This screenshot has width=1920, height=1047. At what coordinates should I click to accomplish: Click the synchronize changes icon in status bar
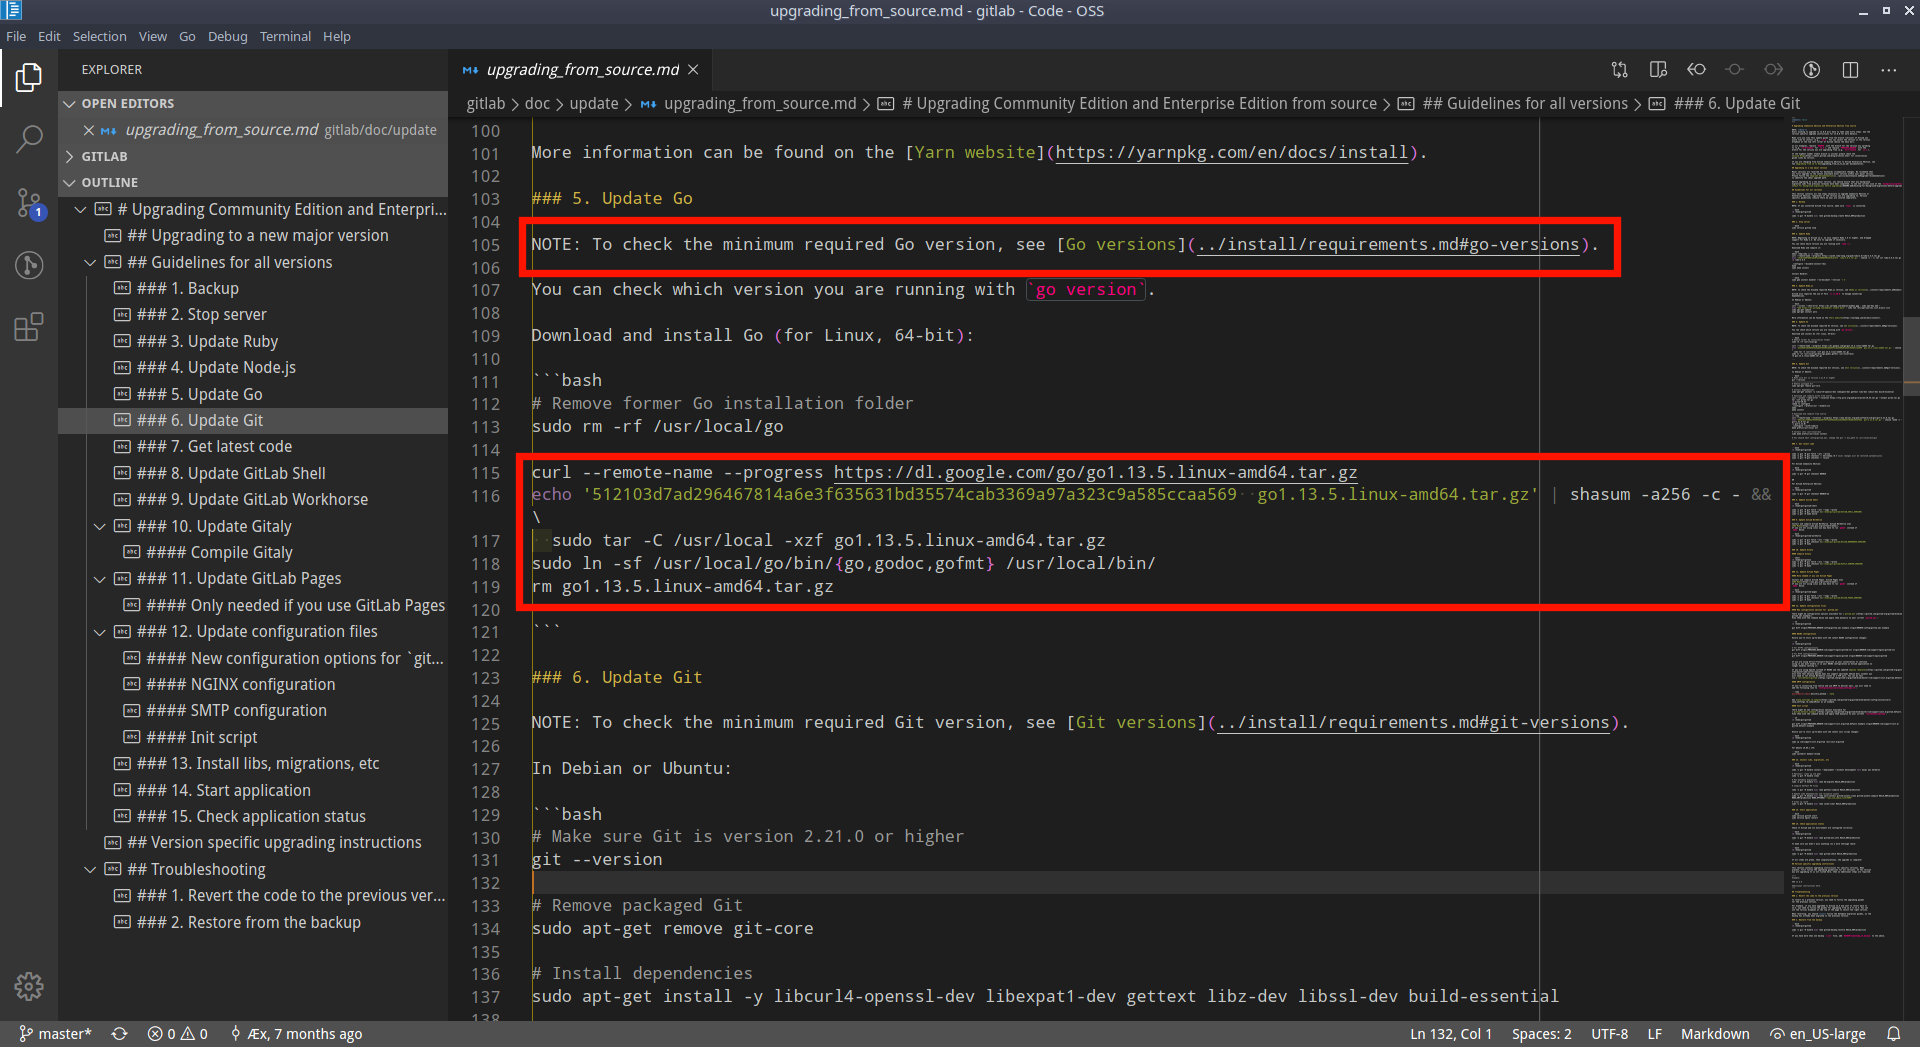coord(119,1034)
